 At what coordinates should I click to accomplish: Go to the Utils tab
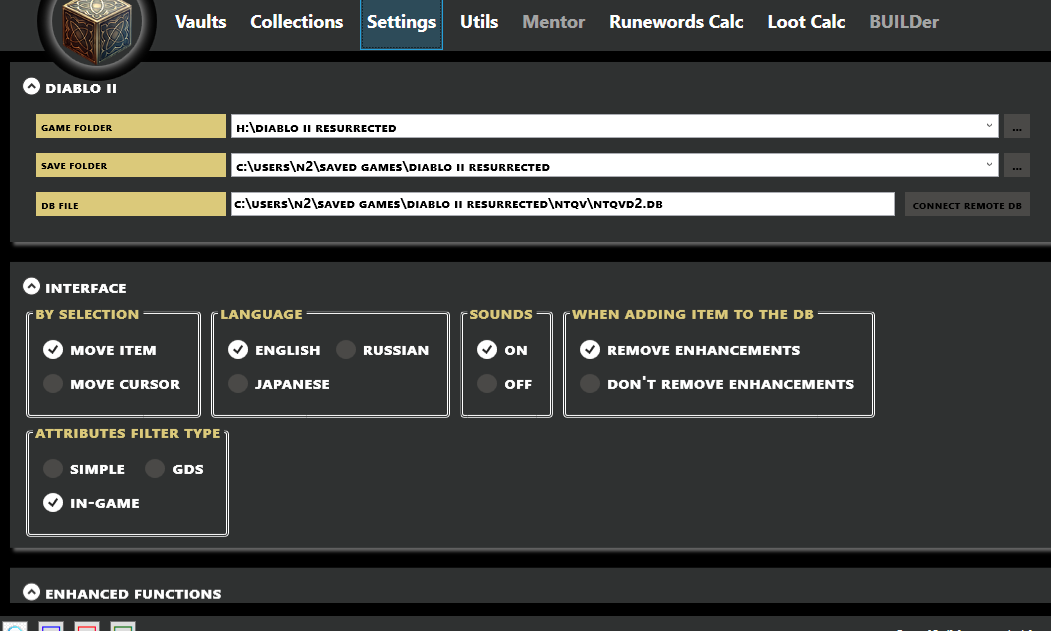tap(479, 22)
